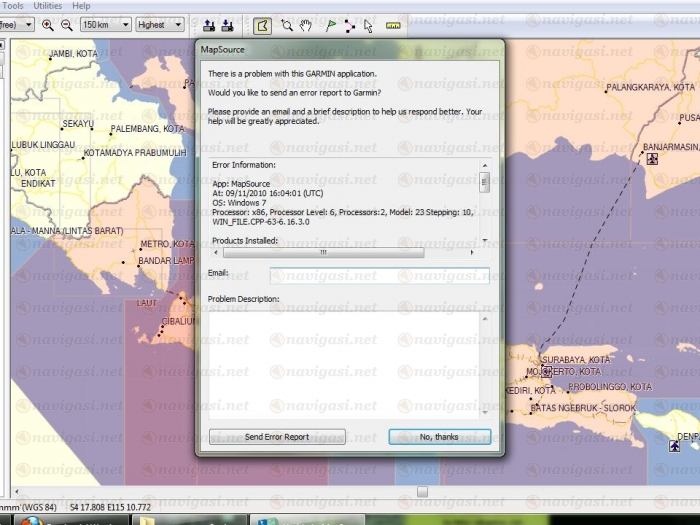Select the Measure ruler tool
This screenshot has height=525, width=700.
[x=393, y=25]
